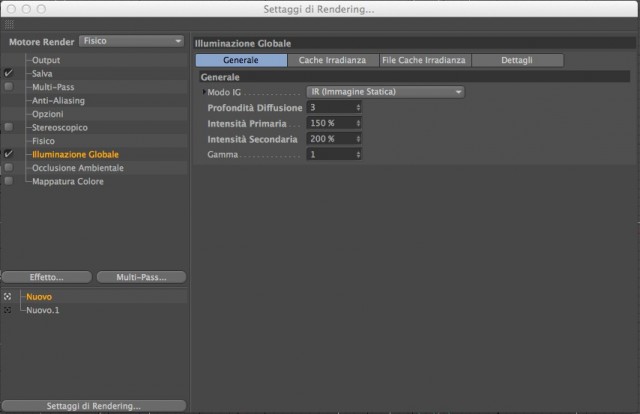The width and height of the screenshot is (640, 414).
Task: Select Multi-Pass in the settings list
Action: (x=53, y=87)
